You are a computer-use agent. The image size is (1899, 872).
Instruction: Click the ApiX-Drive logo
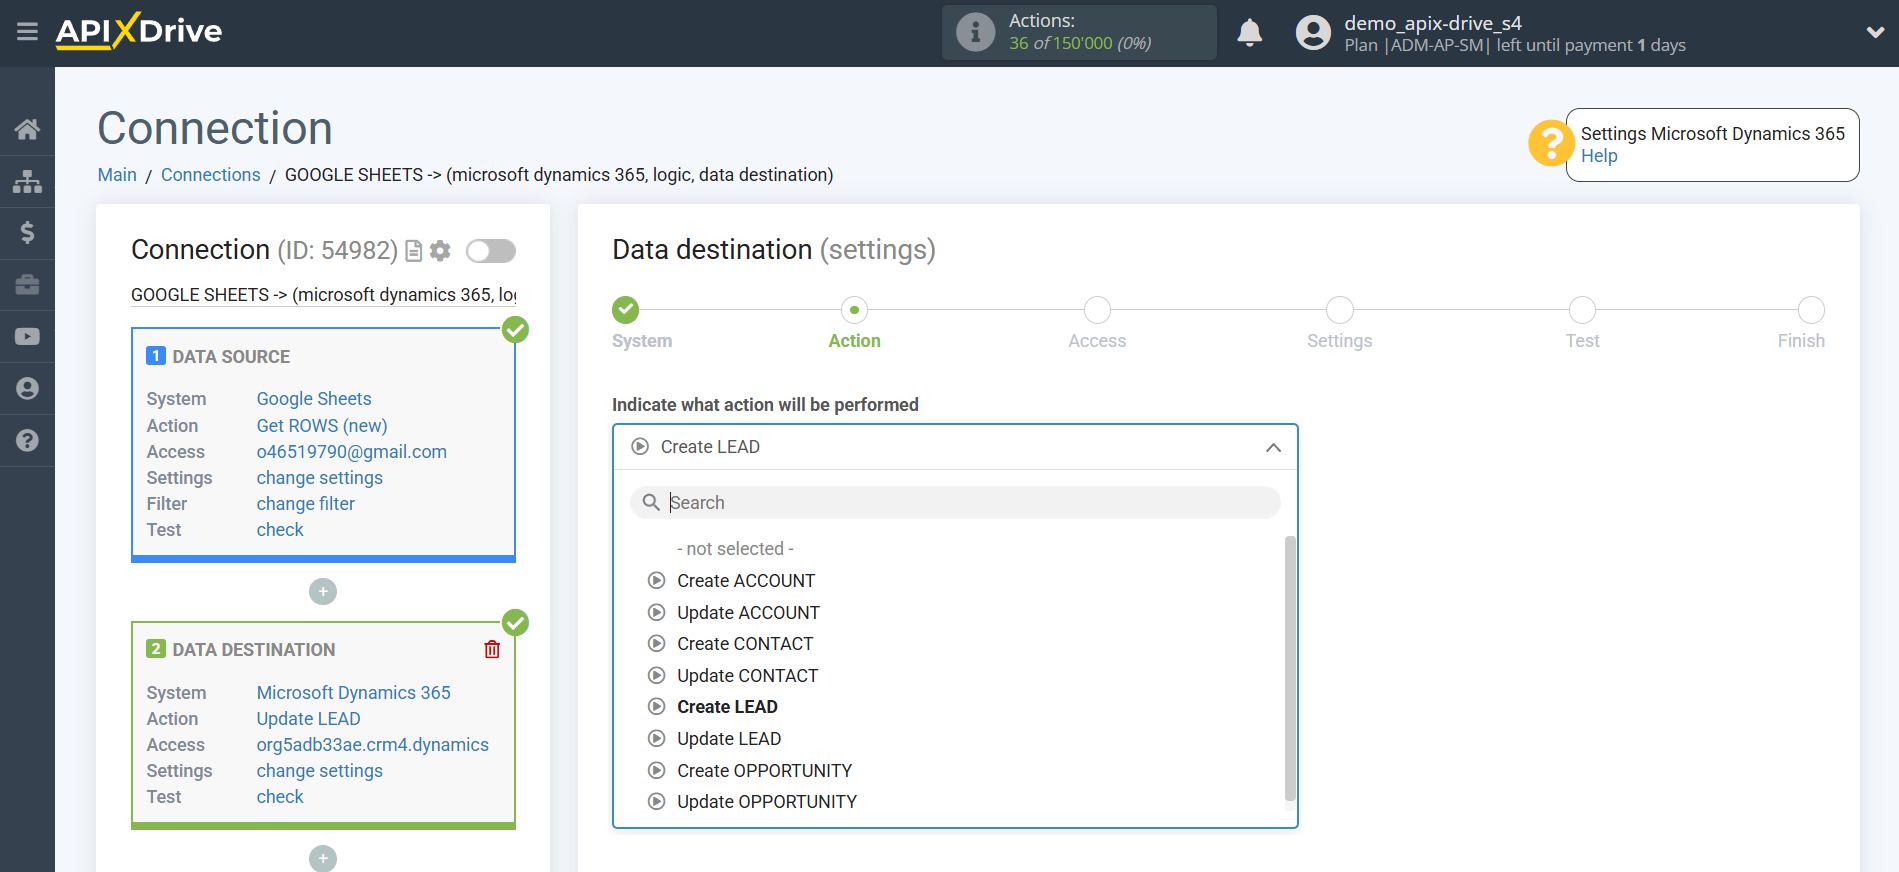[139, 31]
